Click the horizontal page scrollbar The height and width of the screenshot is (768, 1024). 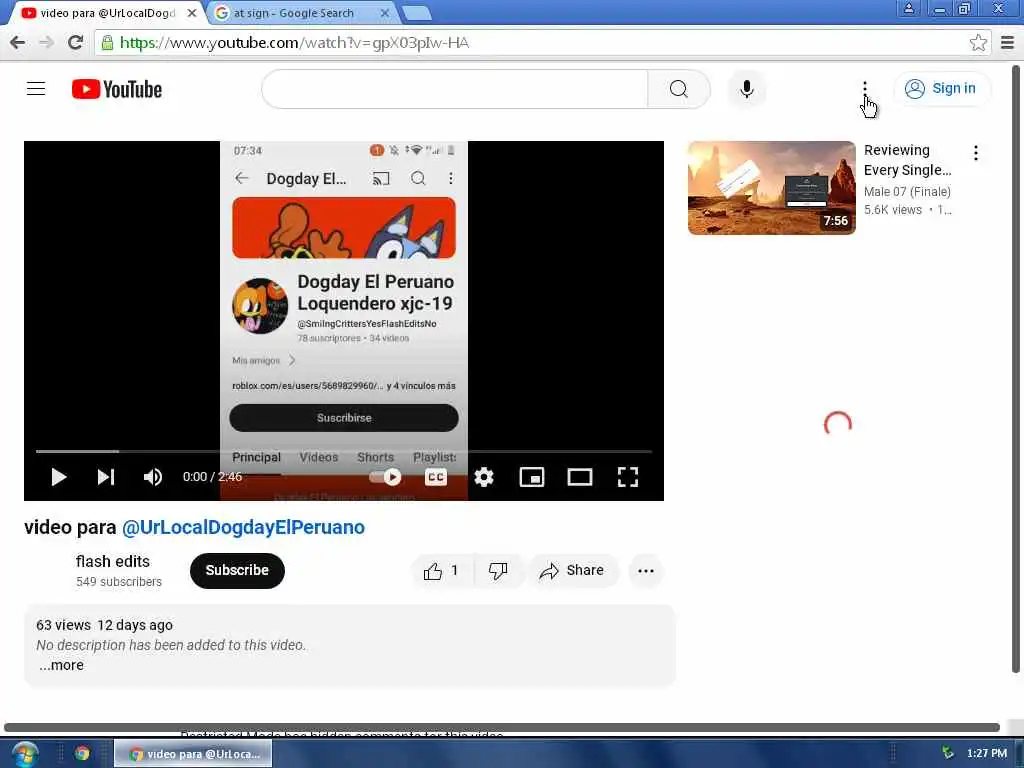(x=502, y=727)
